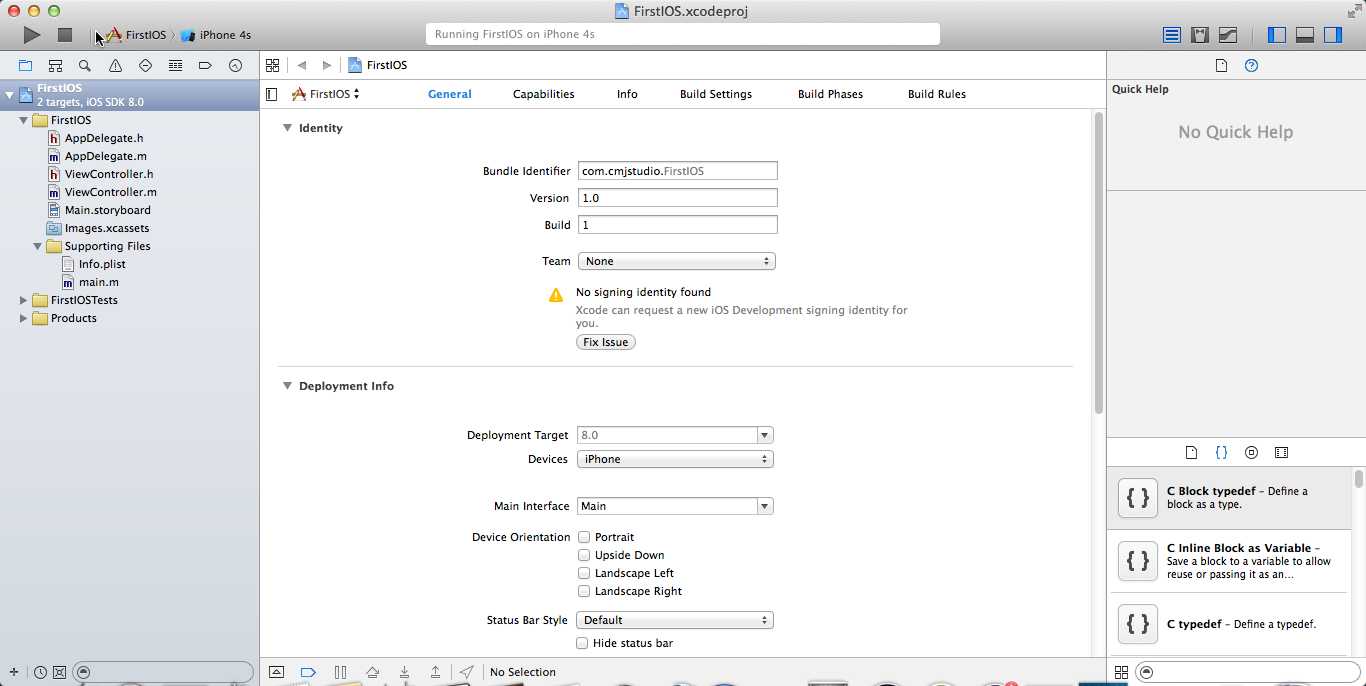Toggle the navigator pane
This screenshot has width=1366, height=686.
tap(1277, 35)
